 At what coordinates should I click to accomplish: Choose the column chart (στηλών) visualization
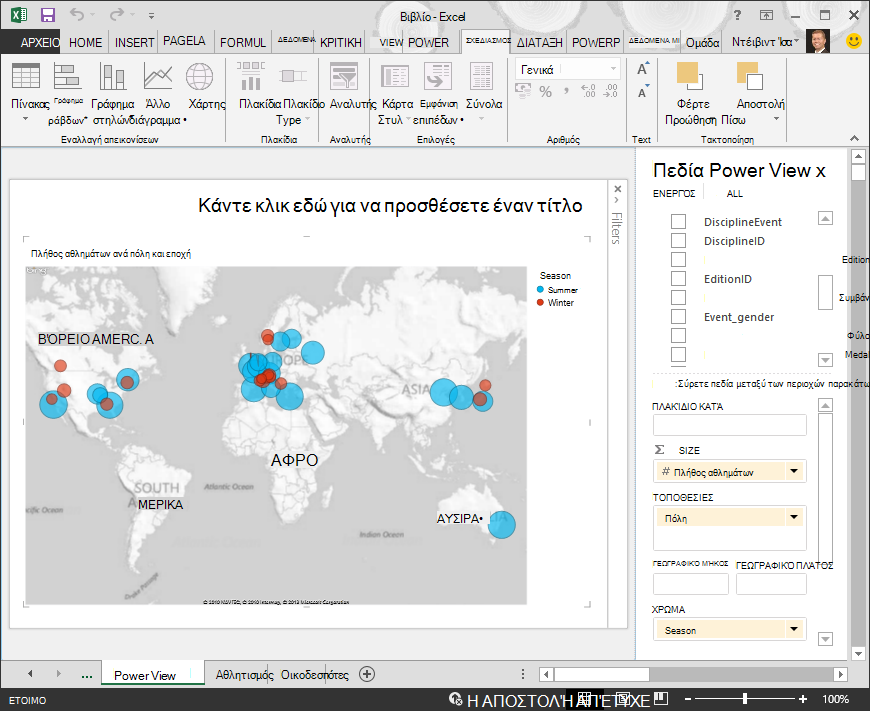[x=113, y=76]
